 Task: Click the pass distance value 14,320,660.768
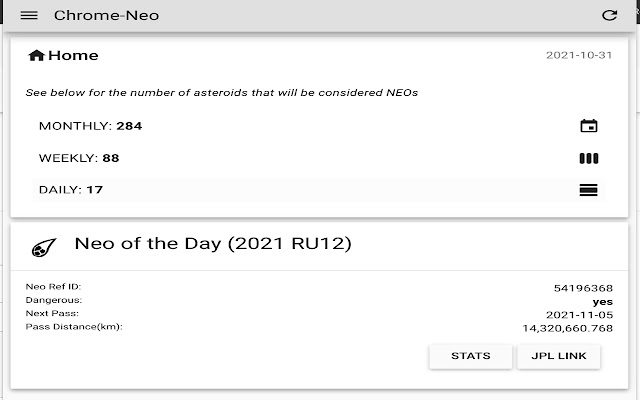tap(567, 327)
